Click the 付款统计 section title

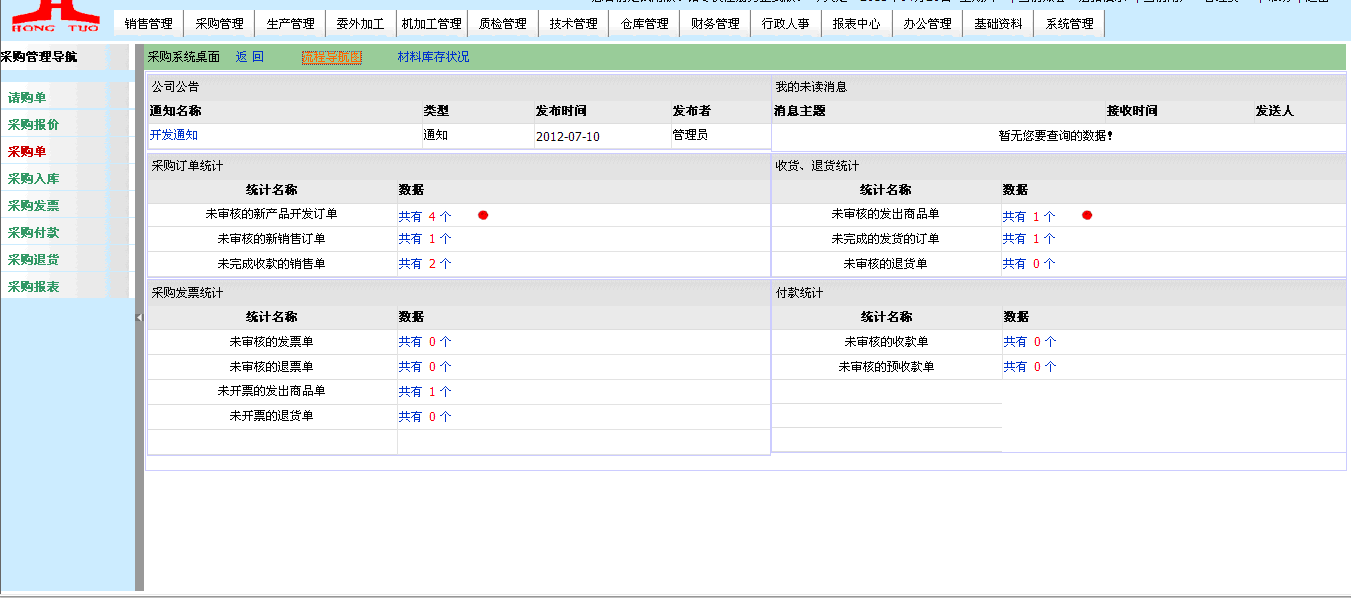click(x=799, y=293)
